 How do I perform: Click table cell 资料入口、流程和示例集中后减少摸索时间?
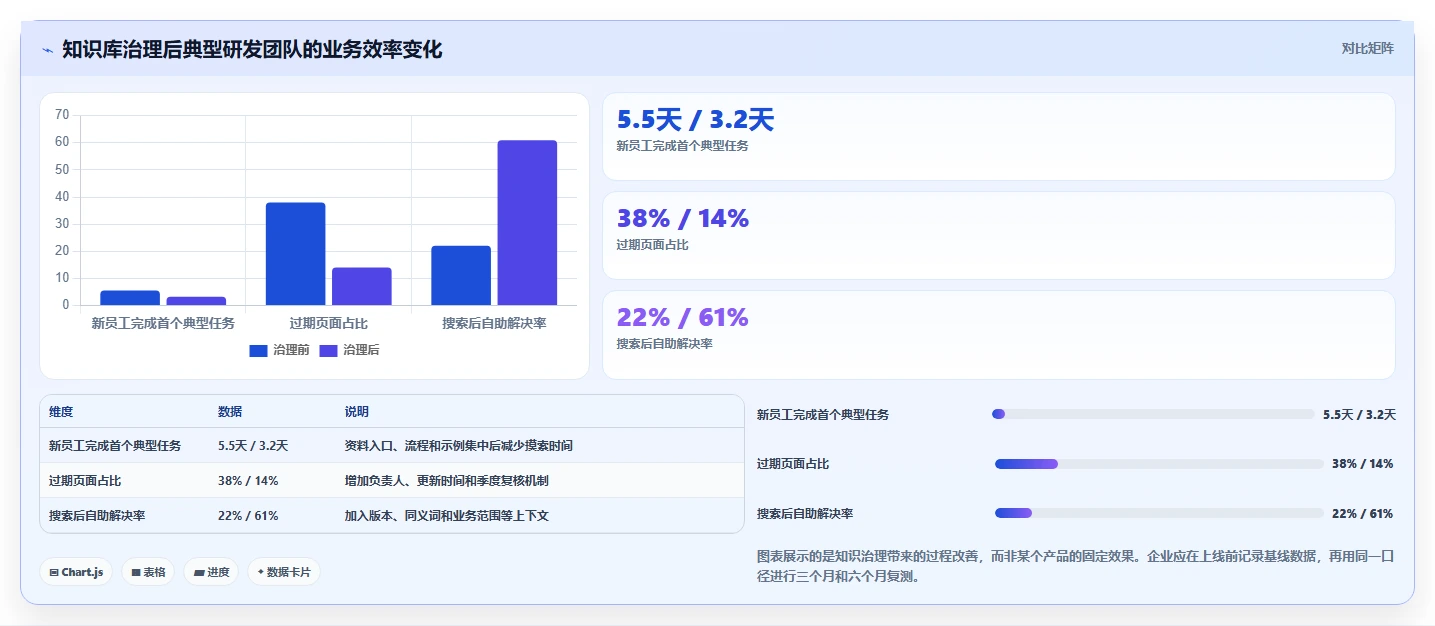(459, 446)
